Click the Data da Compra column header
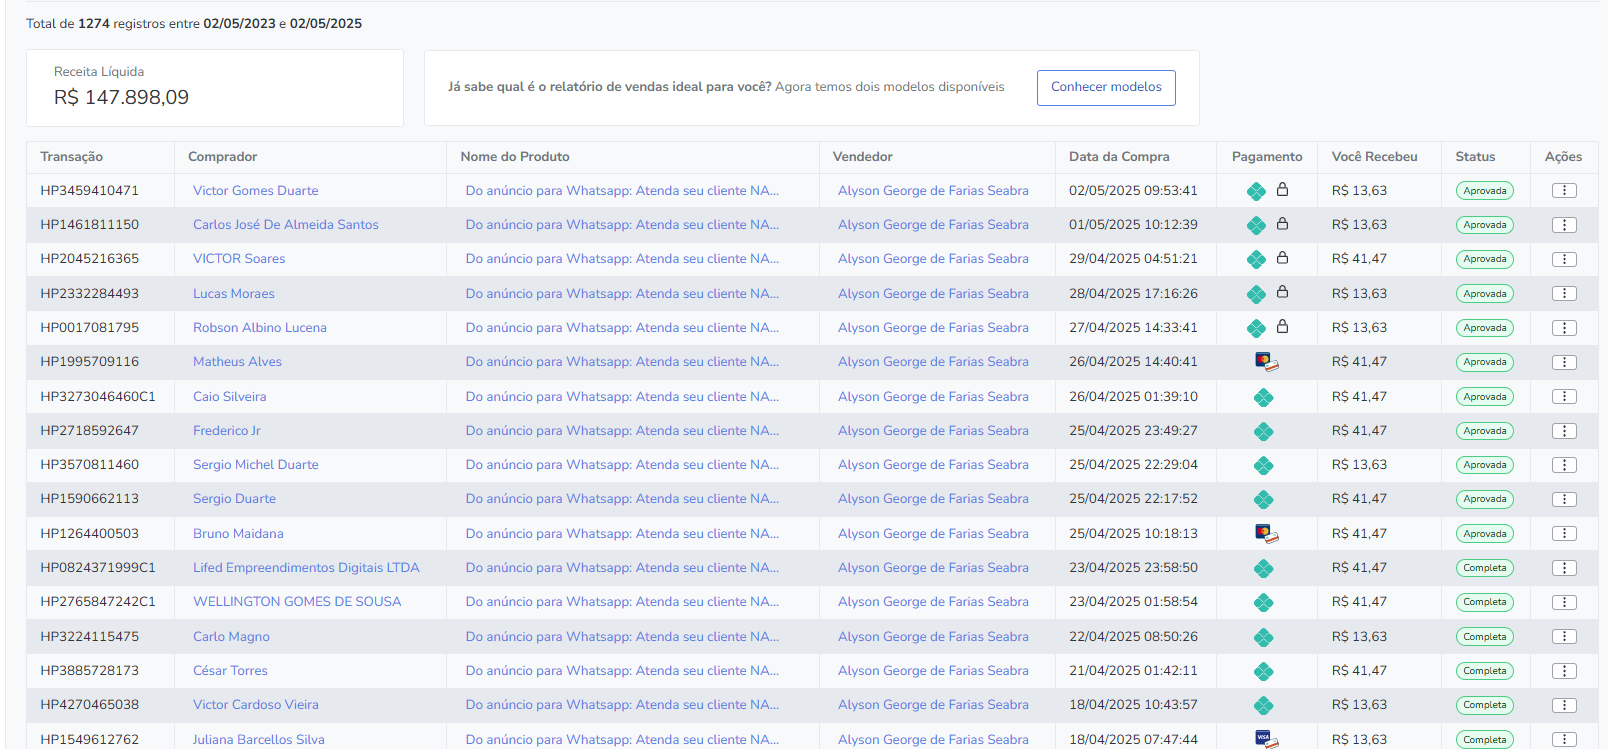The width and height of the screenshot is (1608, 749). (1119, 157)
